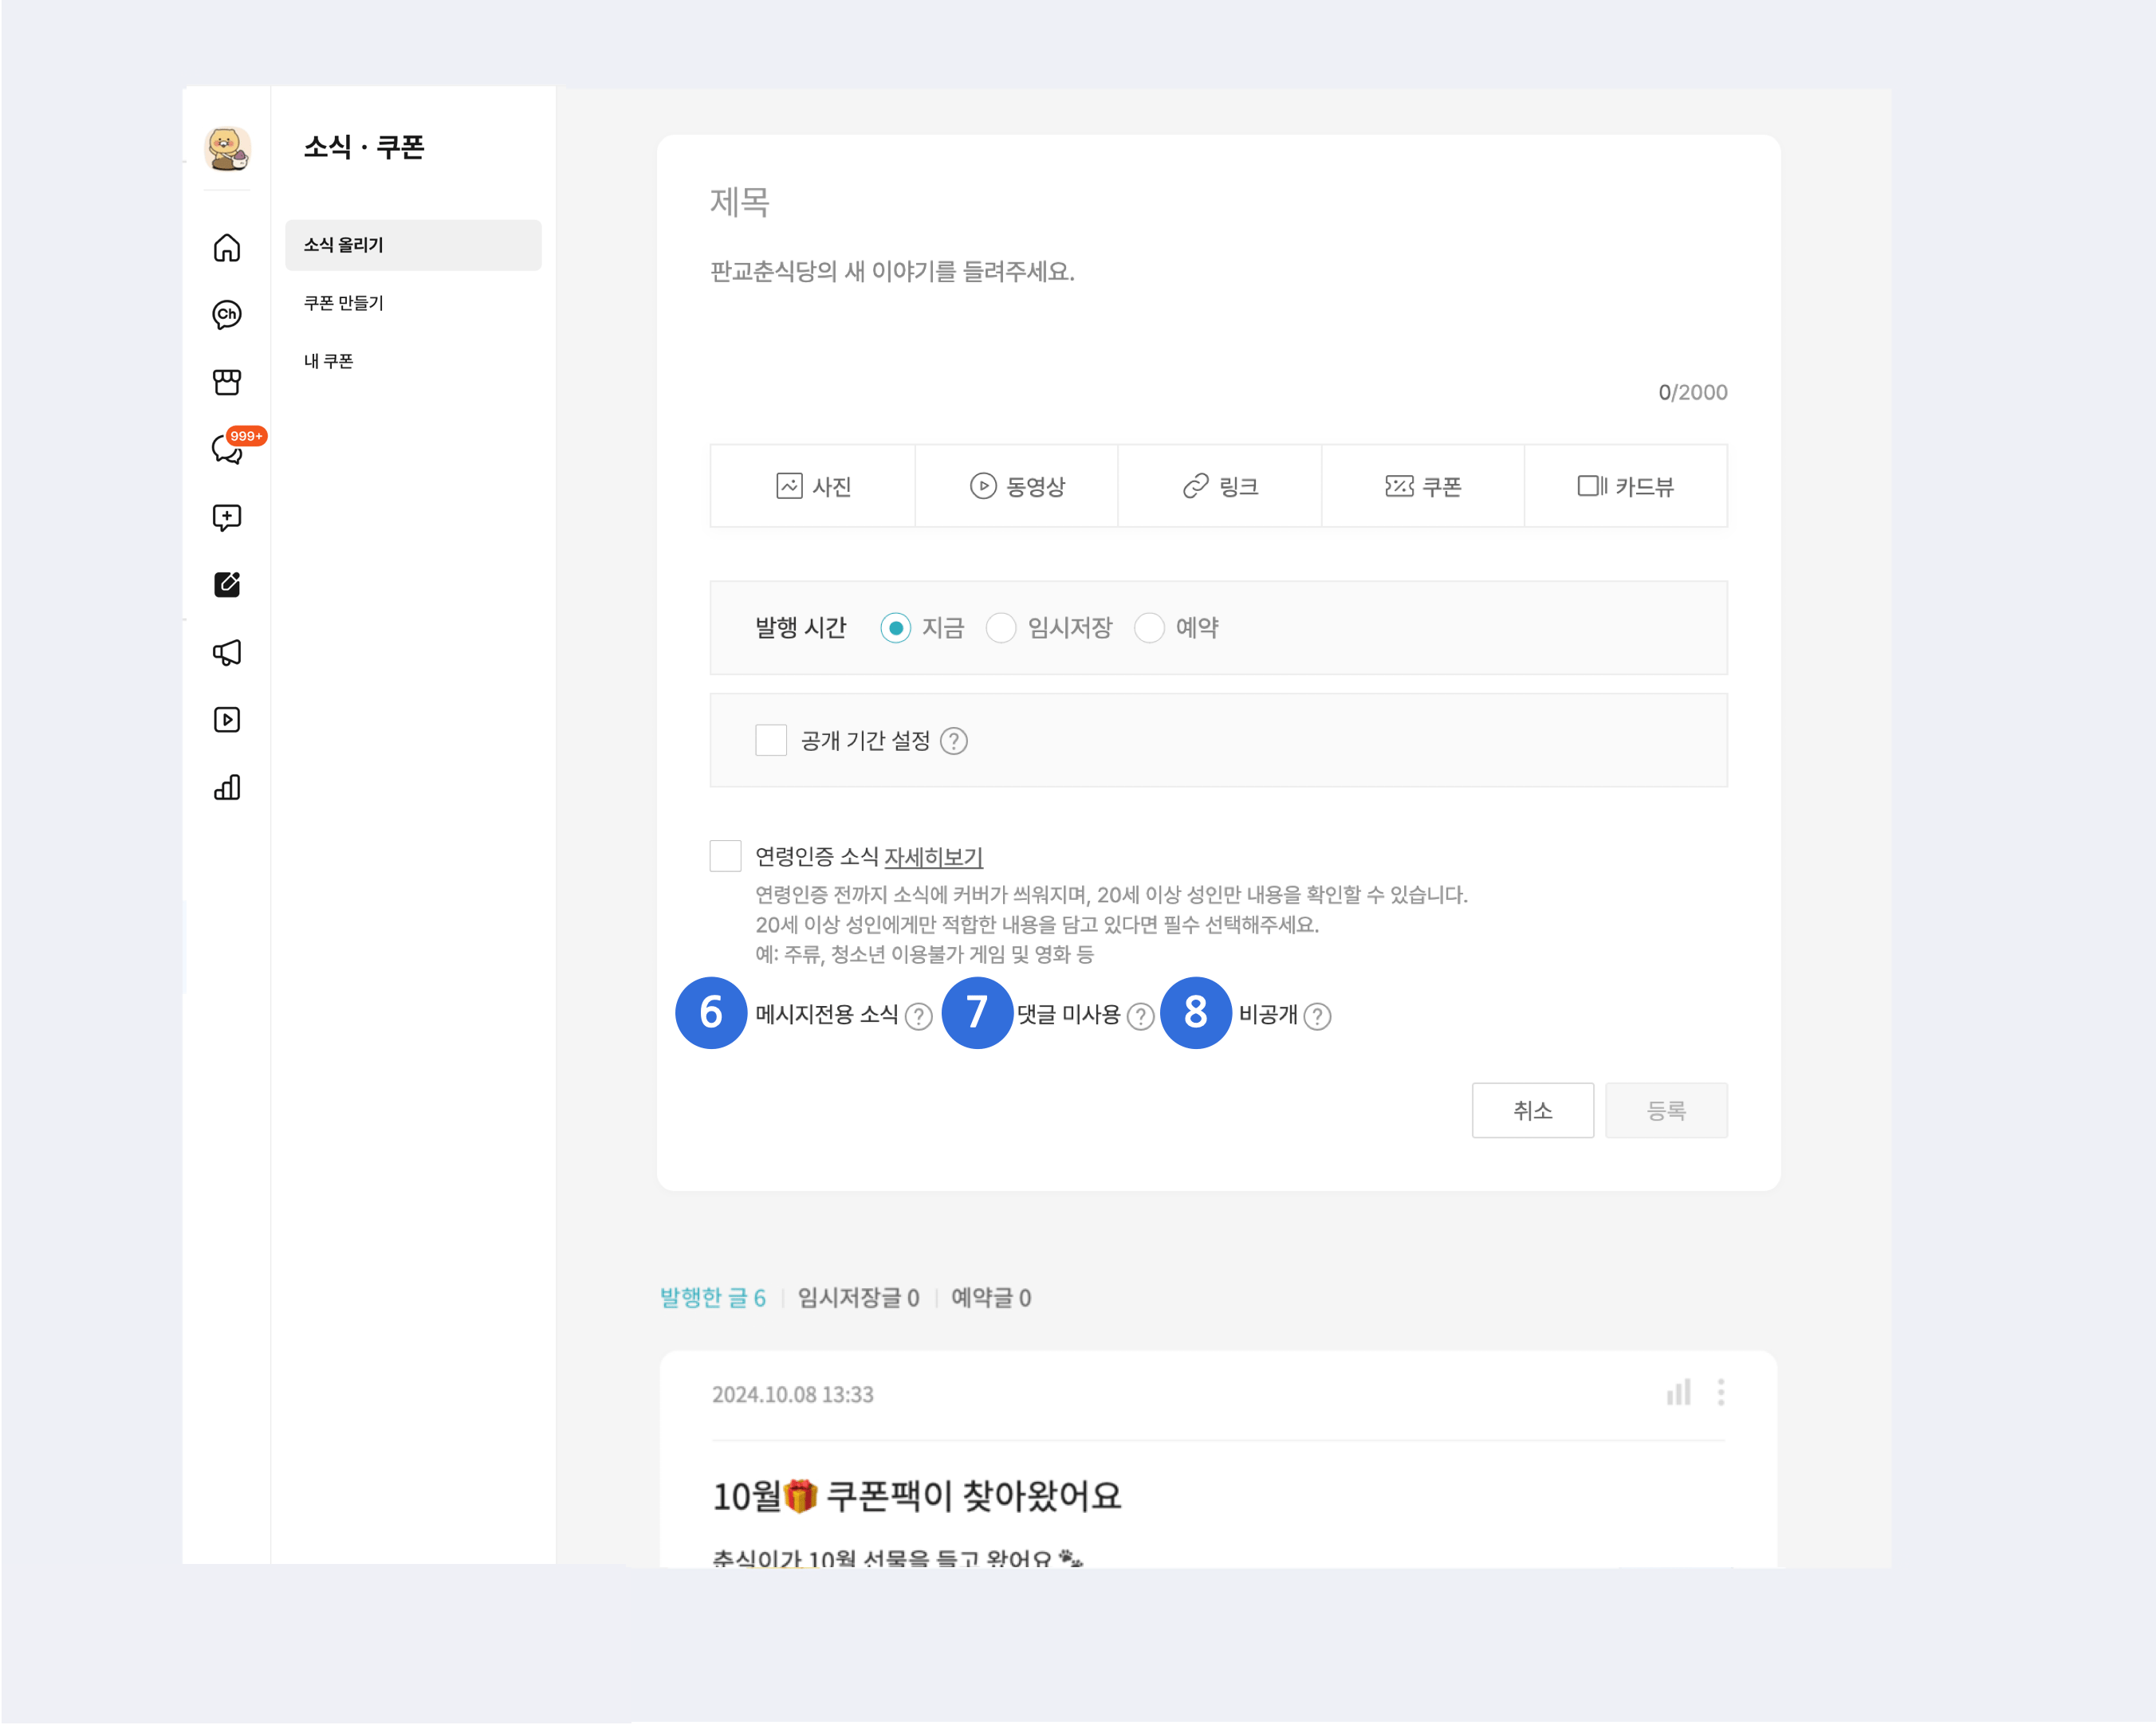
Task: Open three-dot menu on latest post
Action: 1721,1393
